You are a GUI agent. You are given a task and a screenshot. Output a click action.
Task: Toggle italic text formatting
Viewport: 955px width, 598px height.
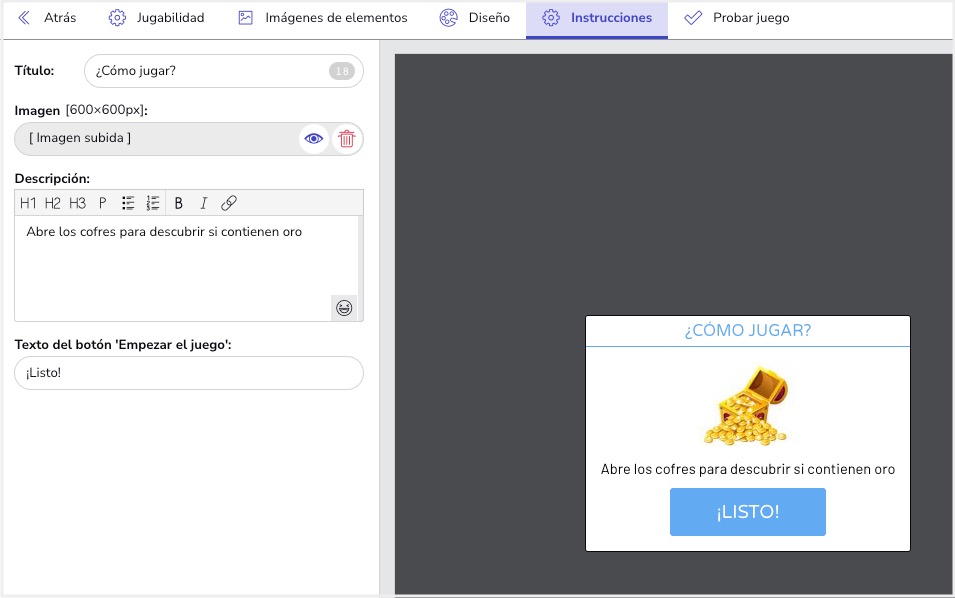(204, 203)
